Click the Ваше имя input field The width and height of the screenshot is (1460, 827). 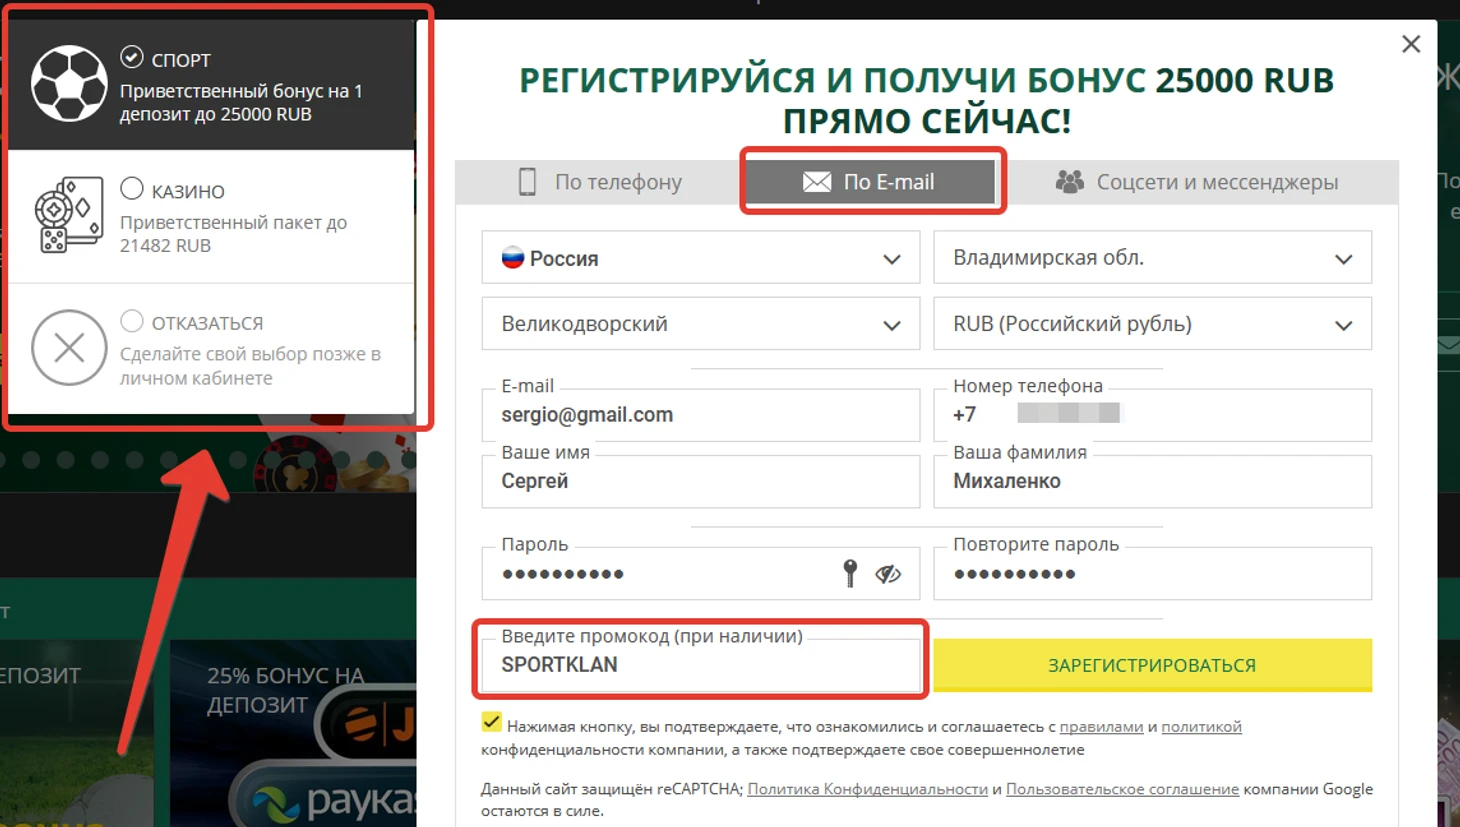tap(701, 481)
